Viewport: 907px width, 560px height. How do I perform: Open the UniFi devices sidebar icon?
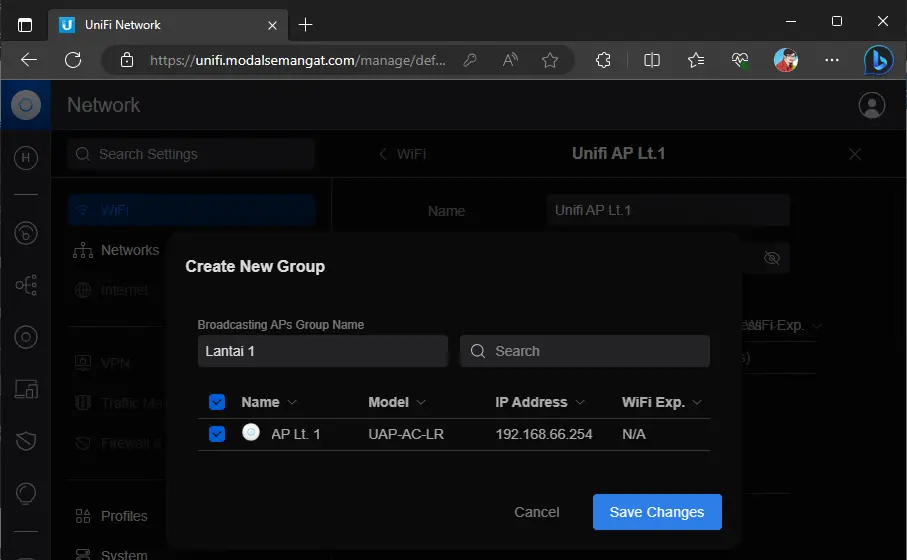coord(25,337)
